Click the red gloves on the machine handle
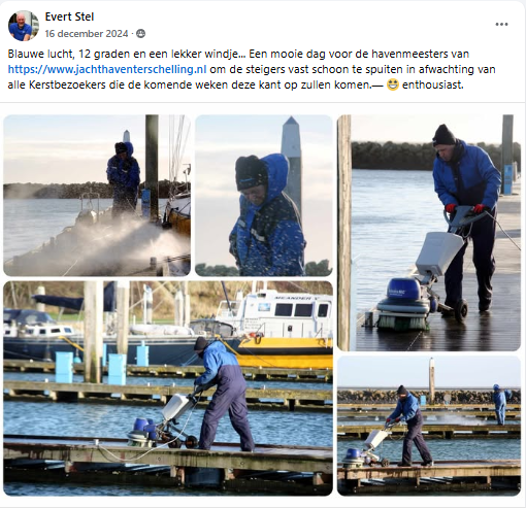Image resolution: width=526 pixels, height=508 pixels. (x=465, y=208)
